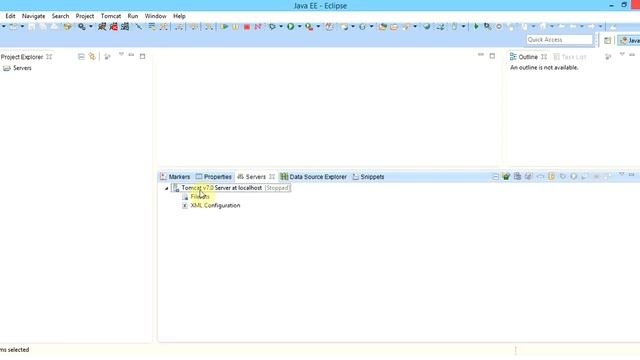Click the Open Perspective icon next to Quick Access

click(607, 40)
